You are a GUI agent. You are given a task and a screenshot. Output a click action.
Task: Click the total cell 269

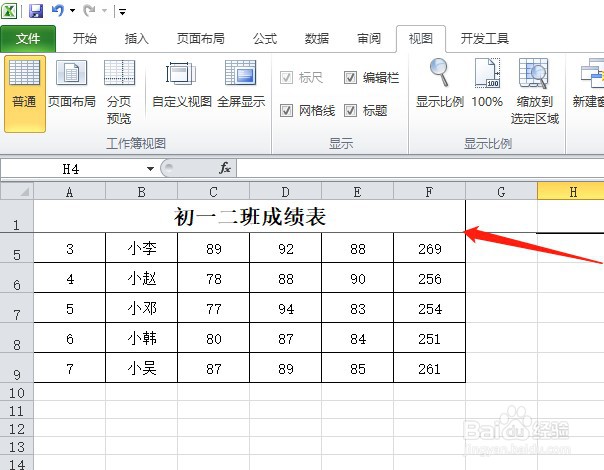(x=430, y=248)
